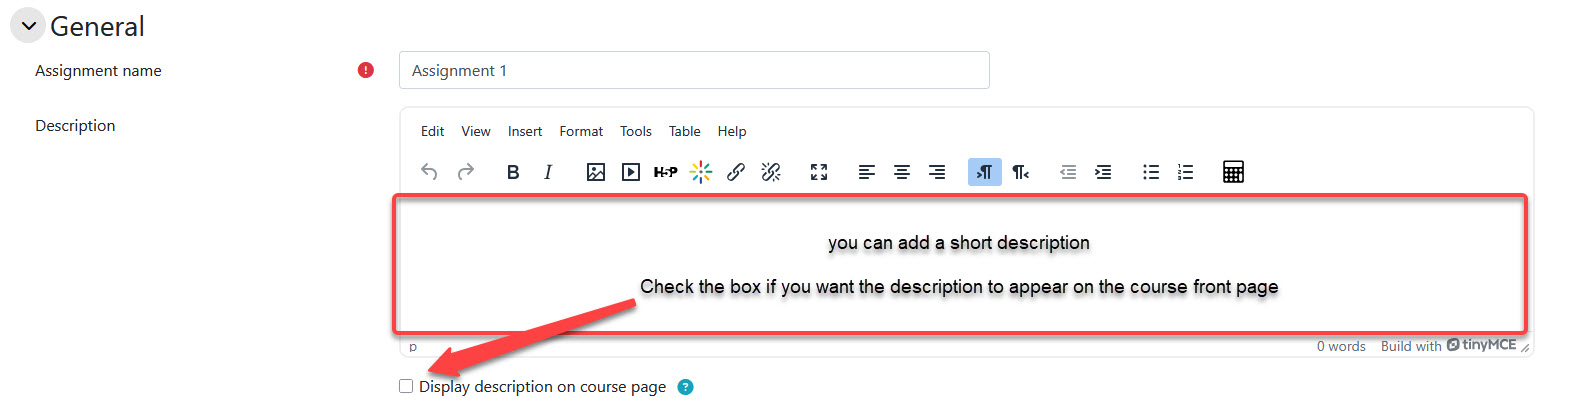
Task: Open the Help menu in editor
Action: [x=732, y=131]
